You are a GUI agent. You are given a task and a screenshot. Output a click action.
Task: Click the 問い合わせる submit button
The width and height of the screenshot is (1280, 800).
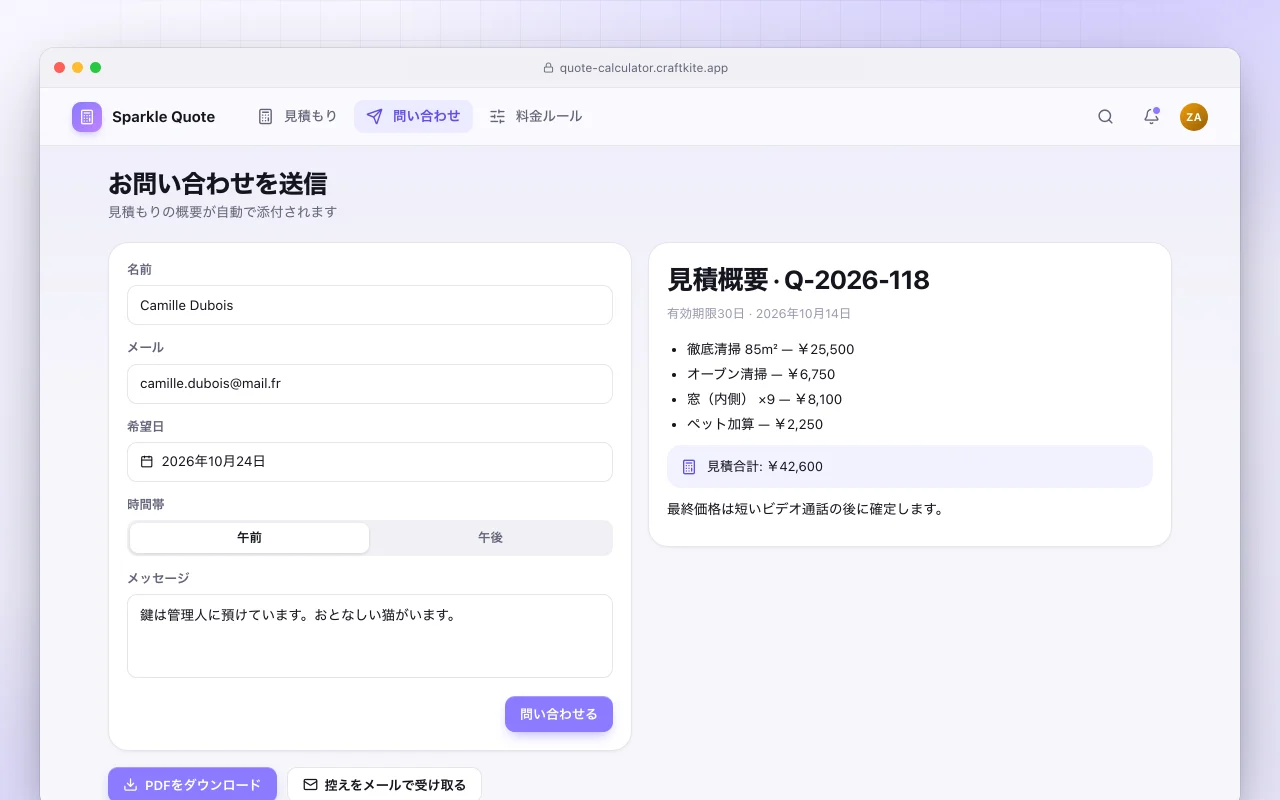pyautogui.click(x=559, y=714)
